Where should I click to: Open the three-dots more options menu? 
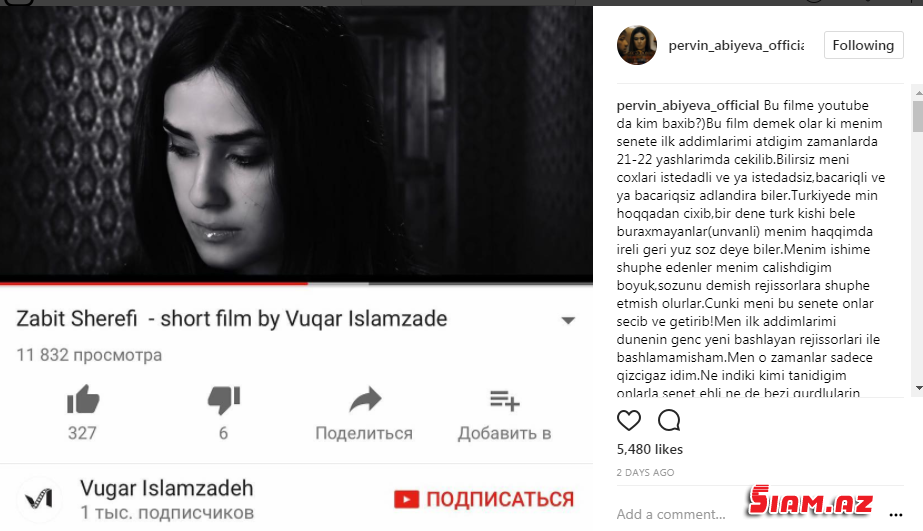(896, 515)
